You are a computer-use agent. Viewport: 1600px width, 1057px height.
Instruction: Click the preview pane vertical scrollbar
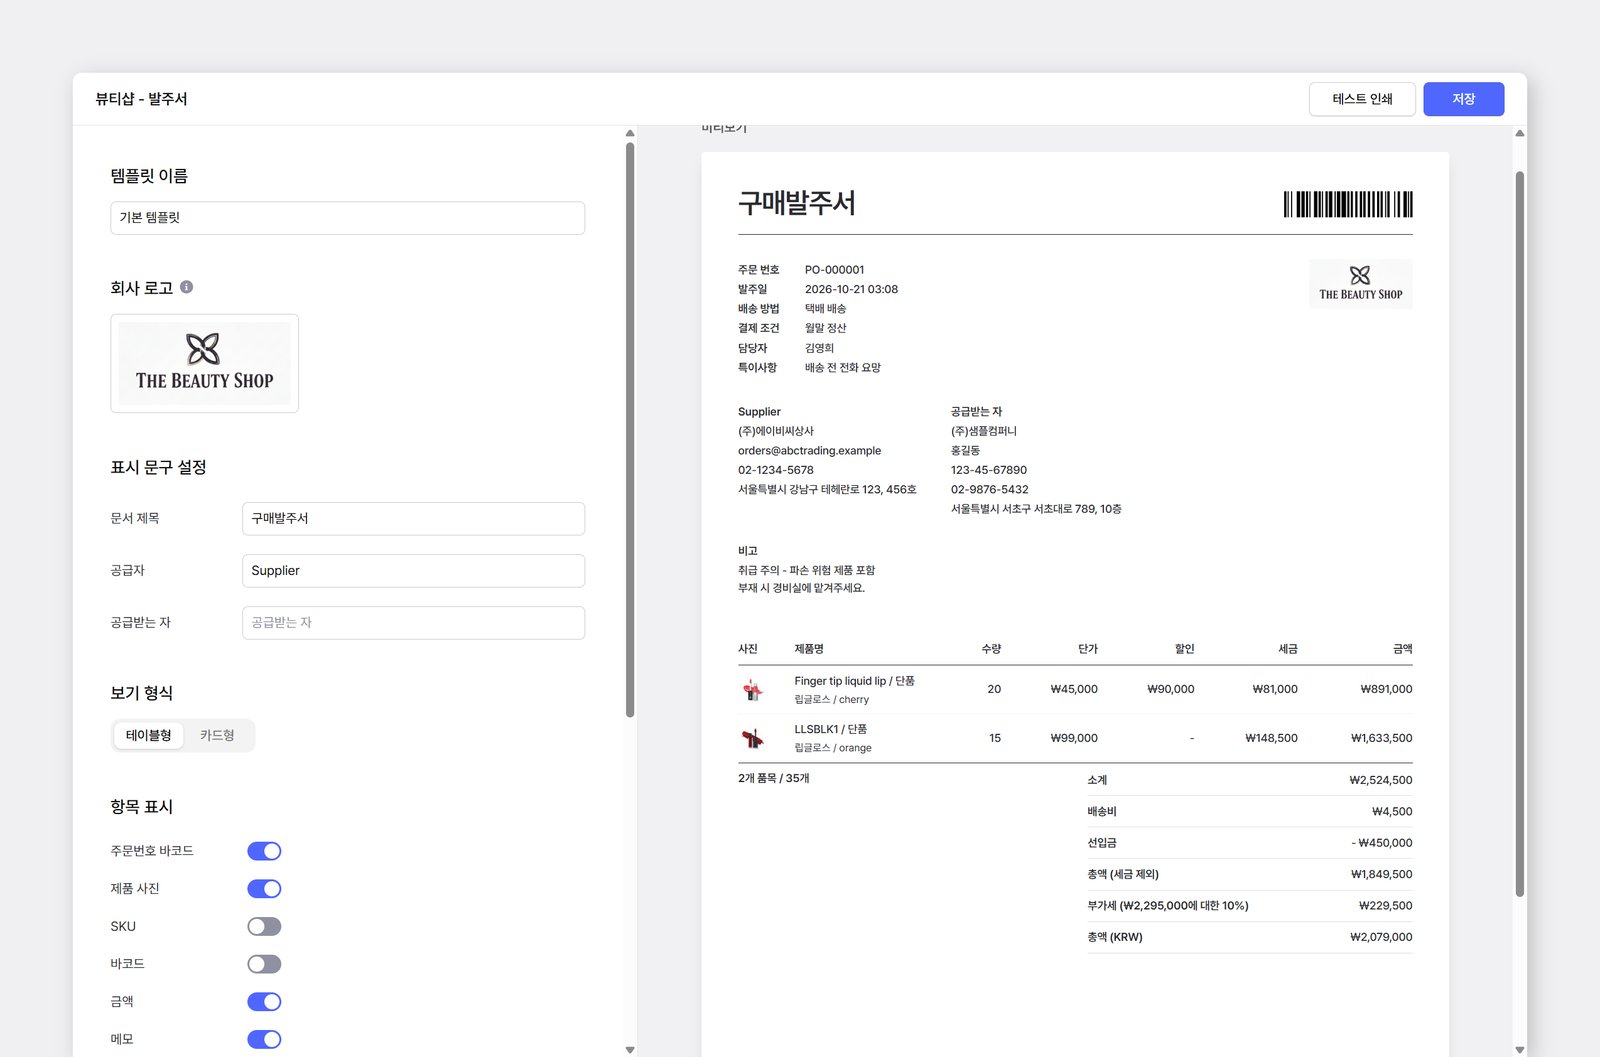click(x=1520, y=534)
